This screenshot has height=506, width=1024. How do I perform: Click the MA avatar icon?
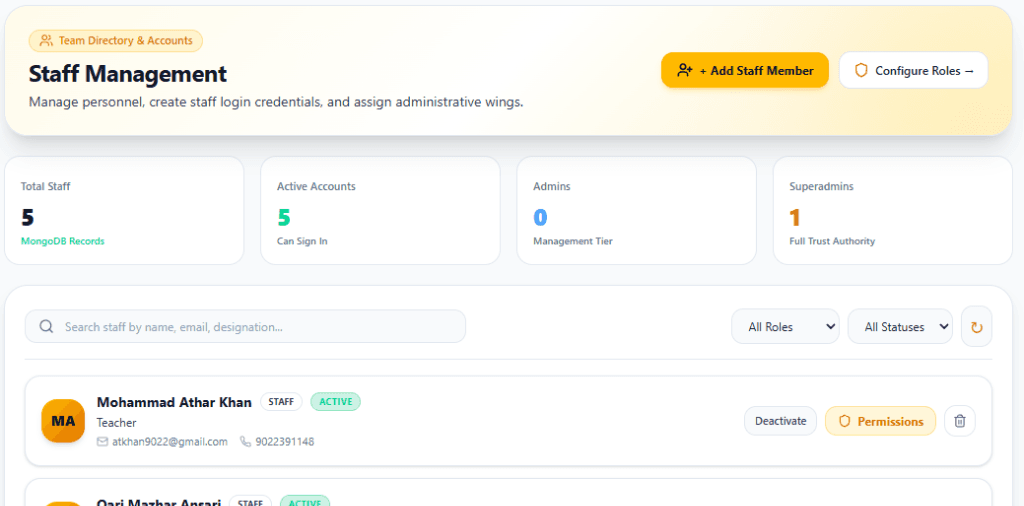[x=63, y=421]
